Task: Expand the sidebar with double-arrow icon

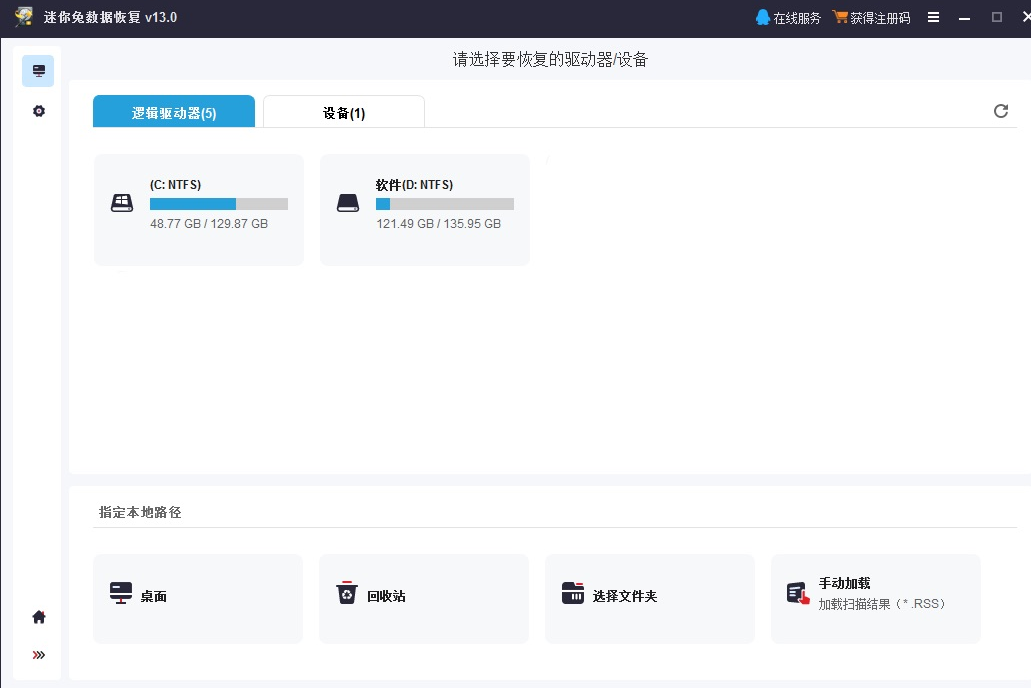Action: pyautogui.click(x=39, y=655)
